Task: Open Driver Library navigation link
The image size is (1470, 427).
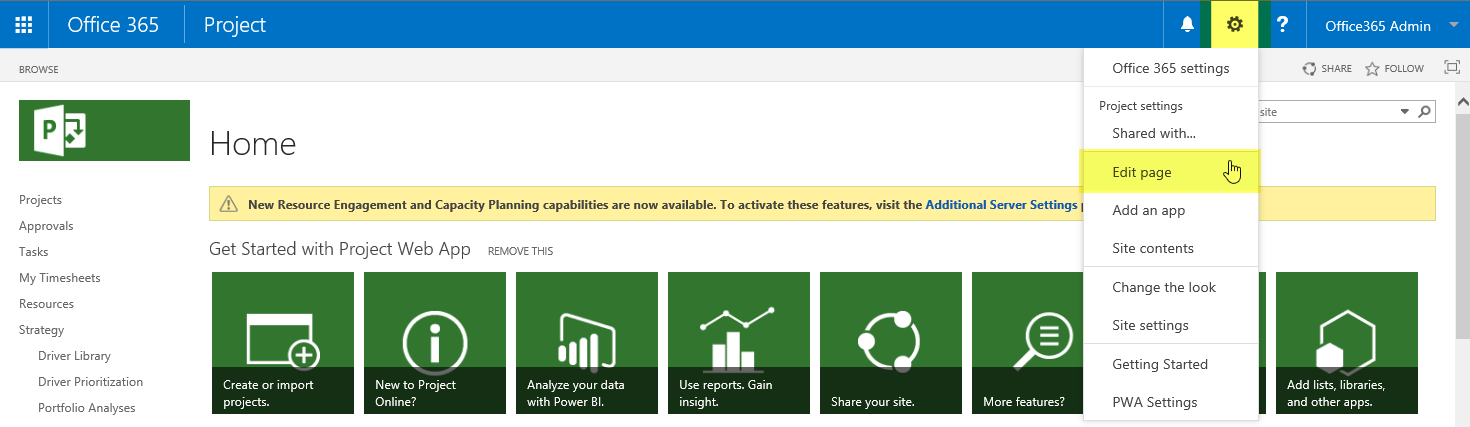Action: [74, 356]
